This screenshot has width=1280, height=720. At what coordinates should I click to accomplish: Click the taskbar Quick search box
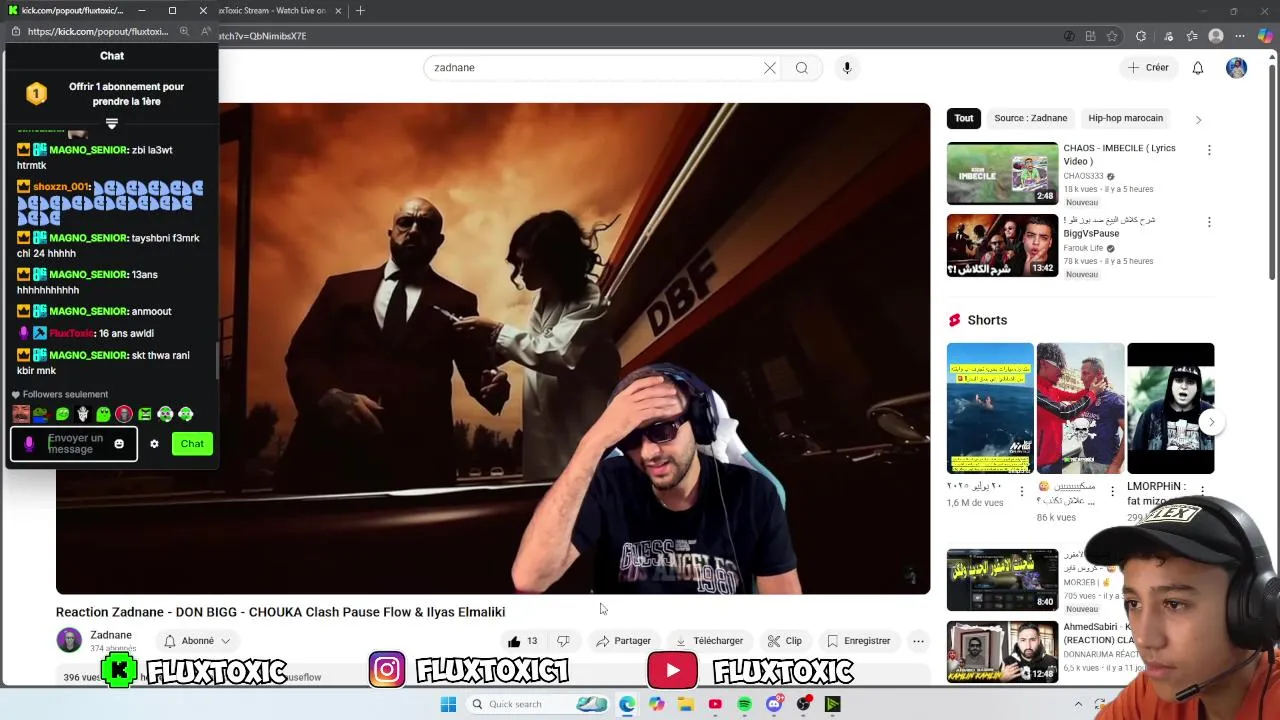coord(537,704)
